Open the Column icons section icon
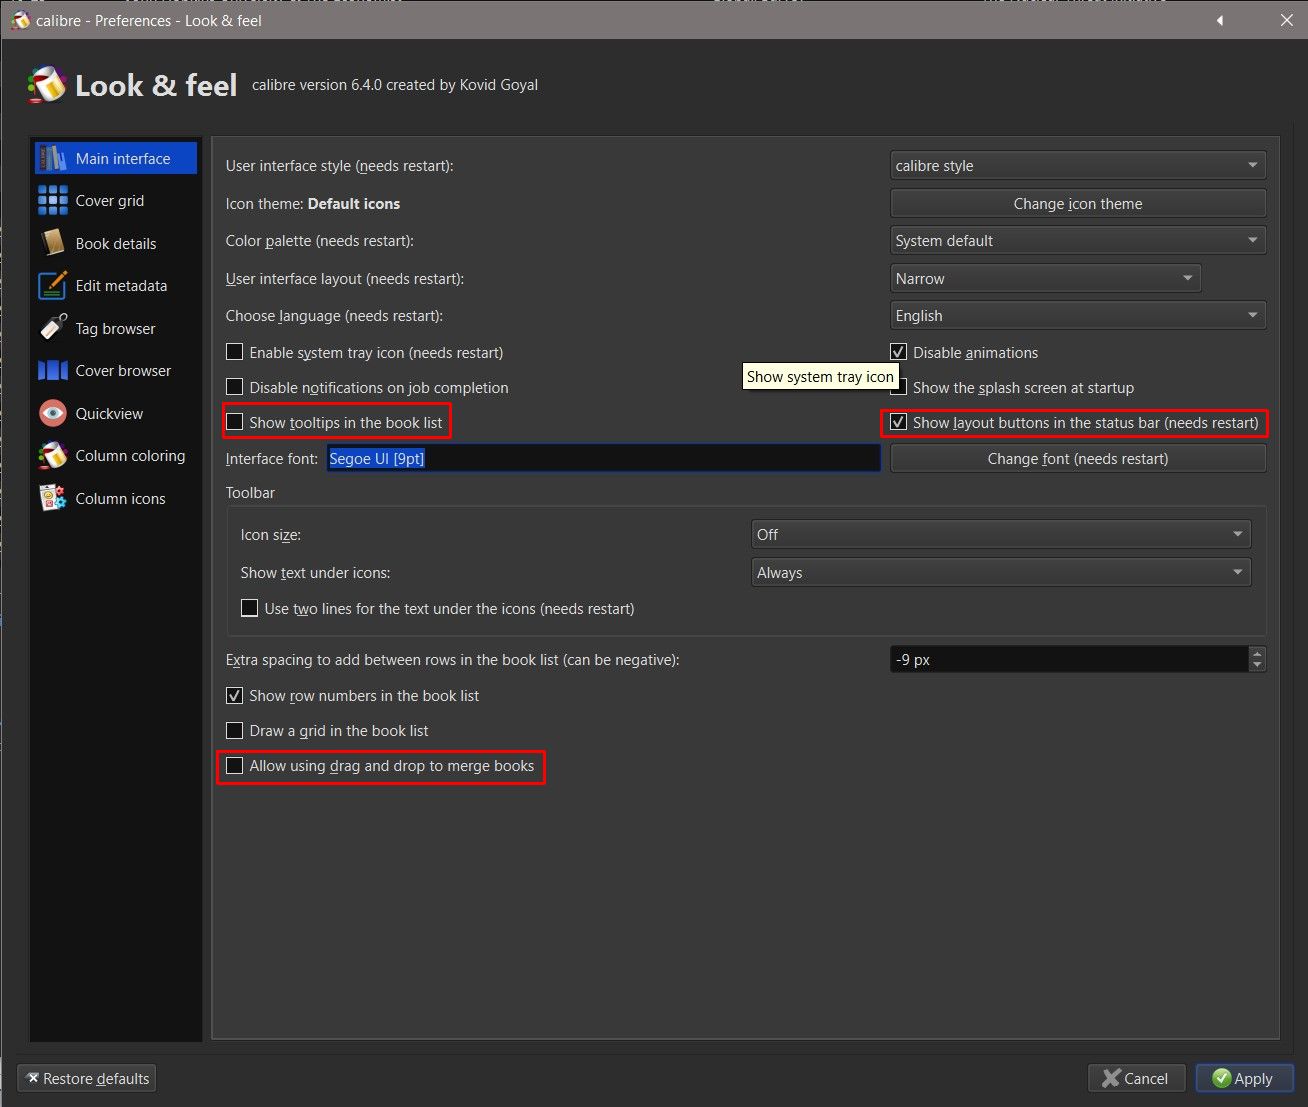The width and height of the screenshot is (1308, 1107). tap(52, 498)
